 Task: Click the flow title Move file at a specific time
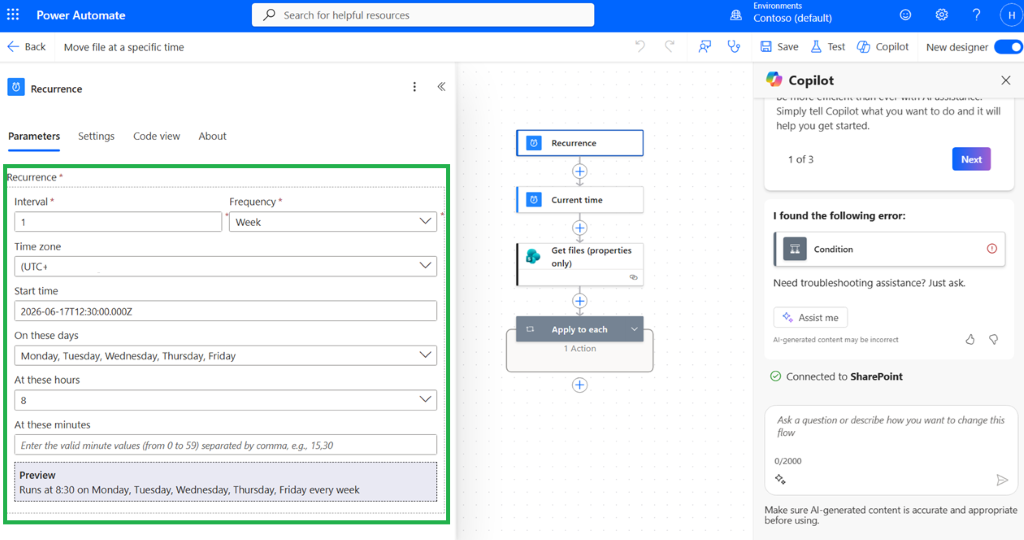point(124,47)
